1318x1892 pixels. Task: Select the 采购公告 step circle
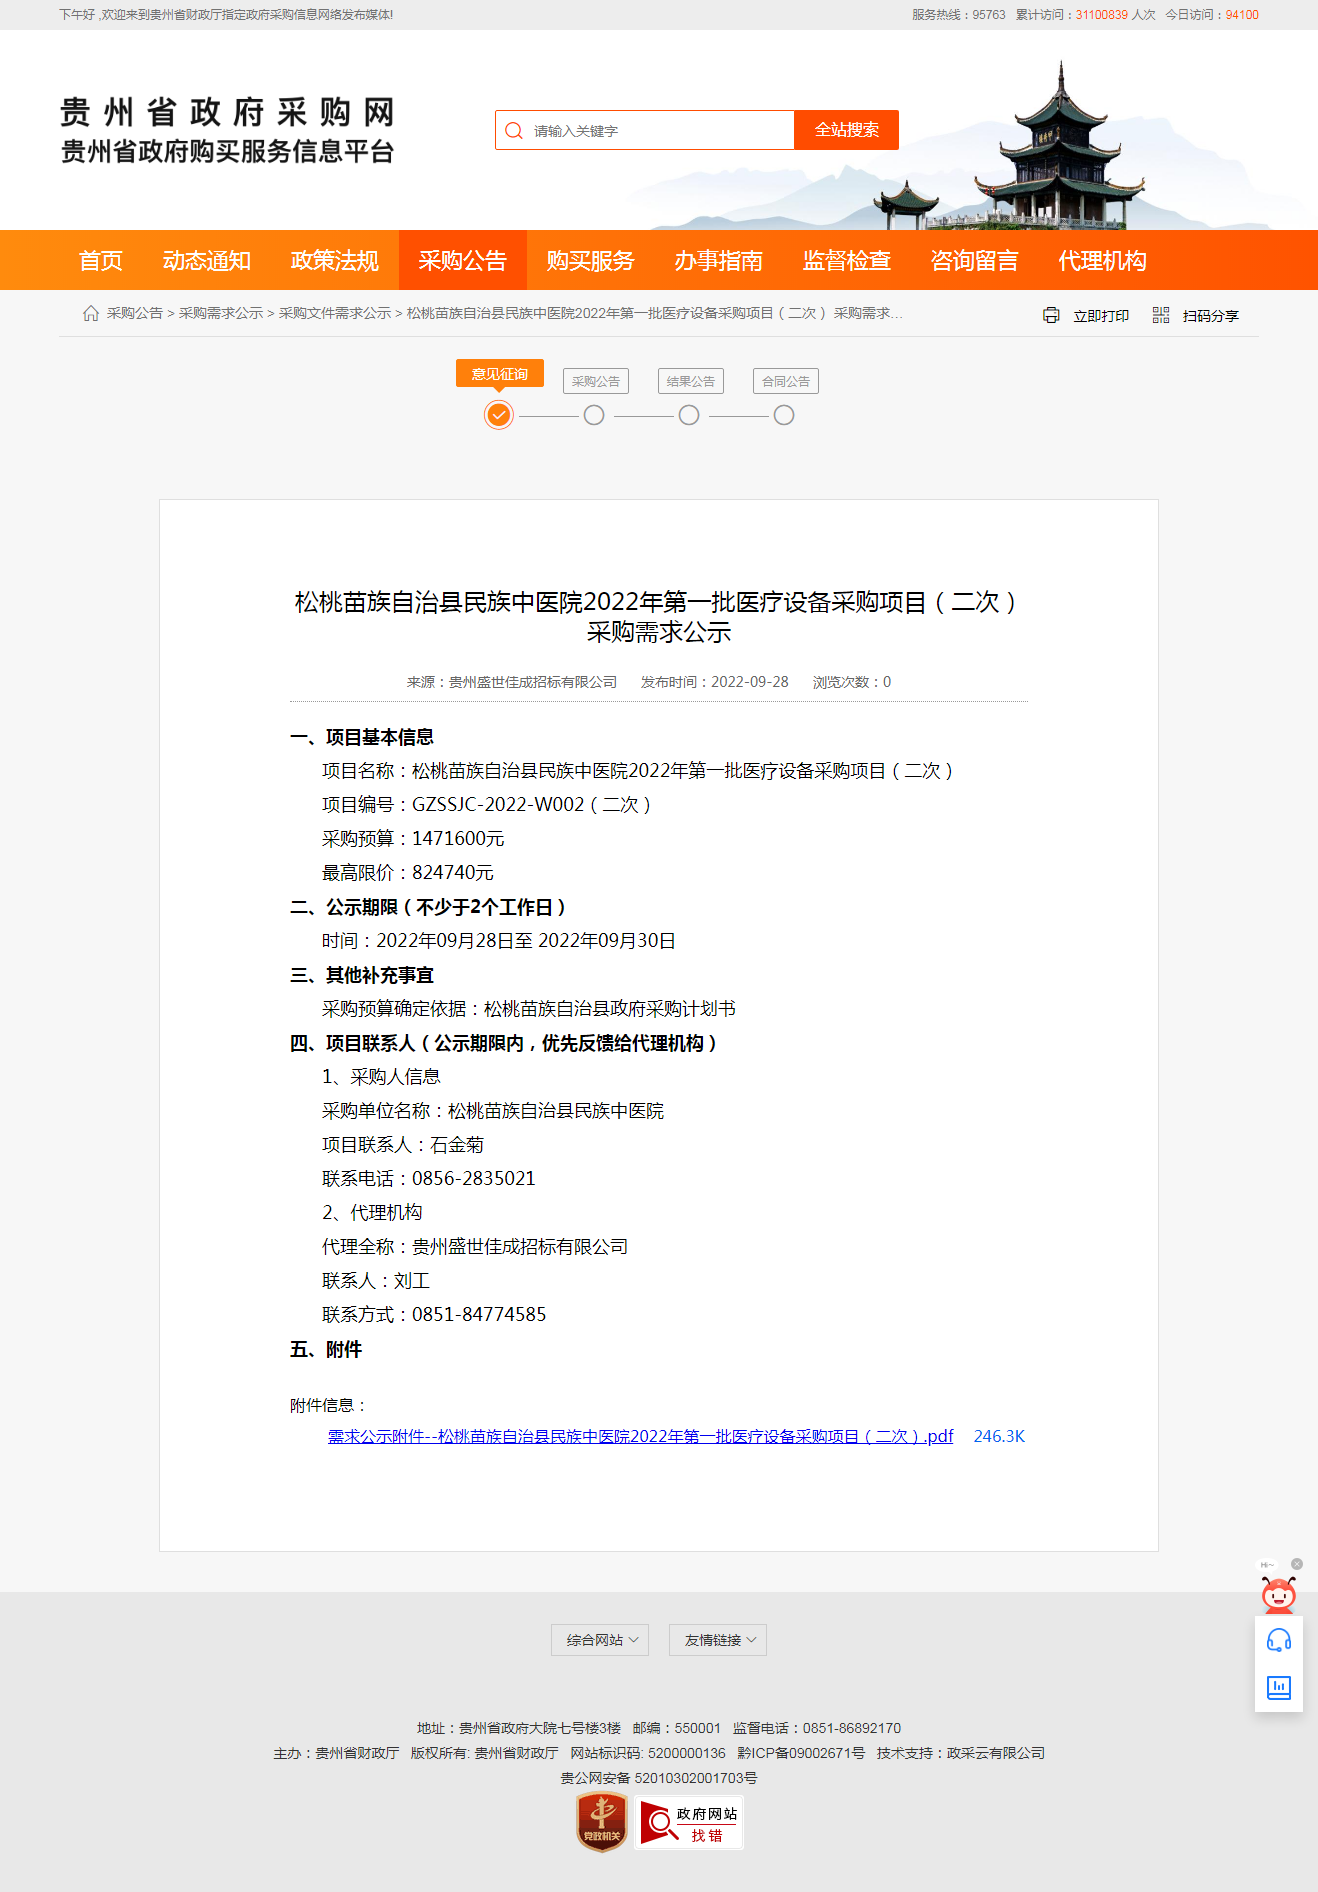point(594,415)
